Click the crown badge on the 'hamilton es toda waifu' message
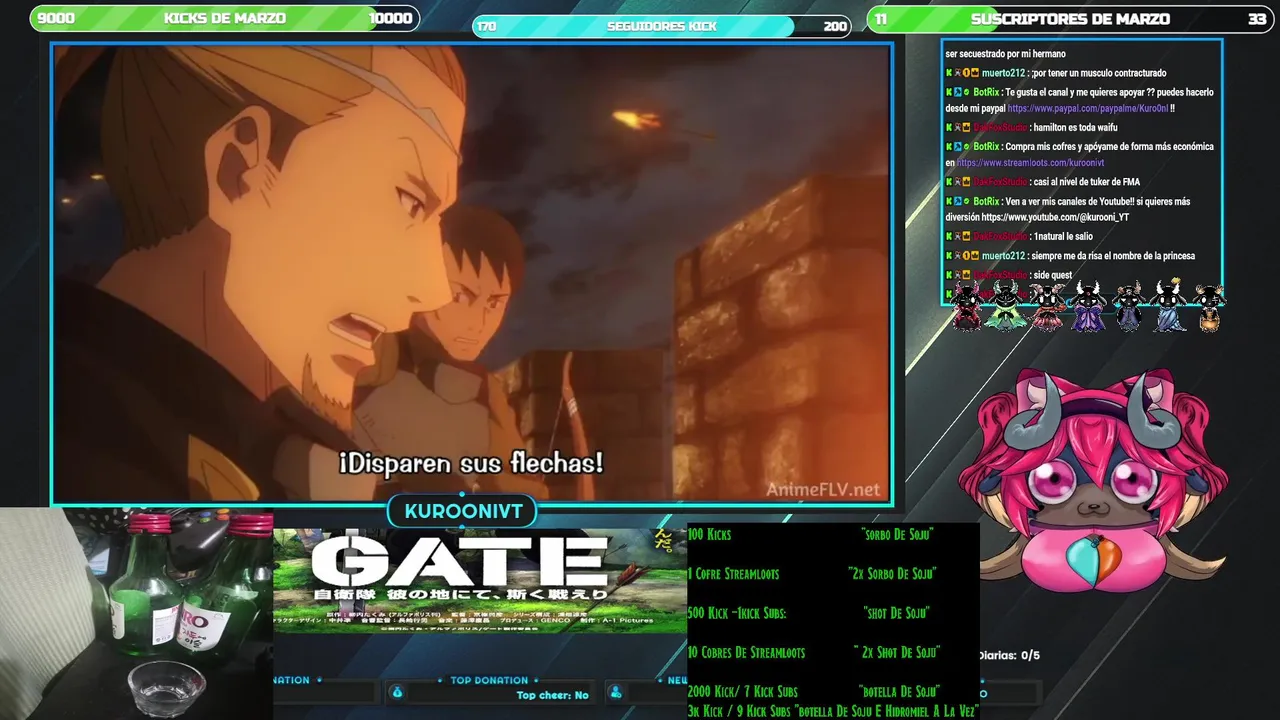The width and height of the screenshot is (1280, 720). [967, 128]
